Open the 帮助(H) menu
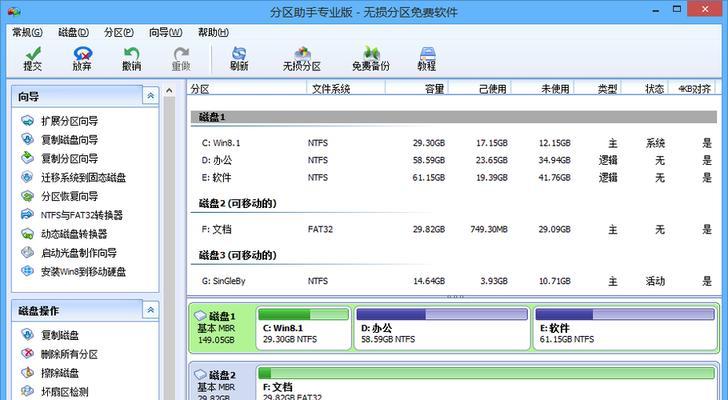The image size is (728, 400). 213,32
